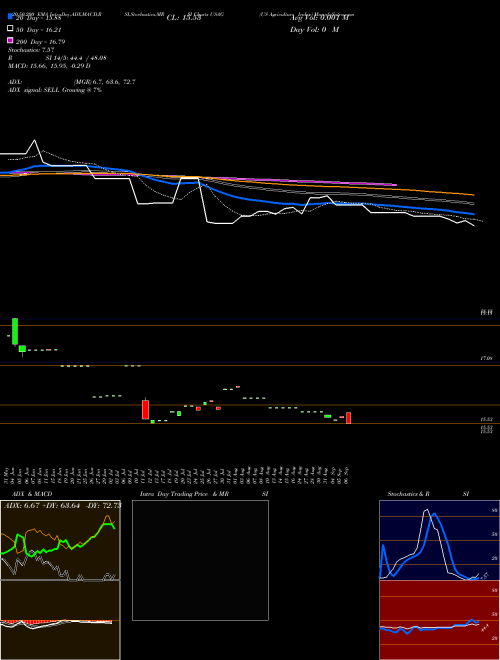Click the last red candlestick at right end
Screen dimensions: 500x660
click(348, 418)
